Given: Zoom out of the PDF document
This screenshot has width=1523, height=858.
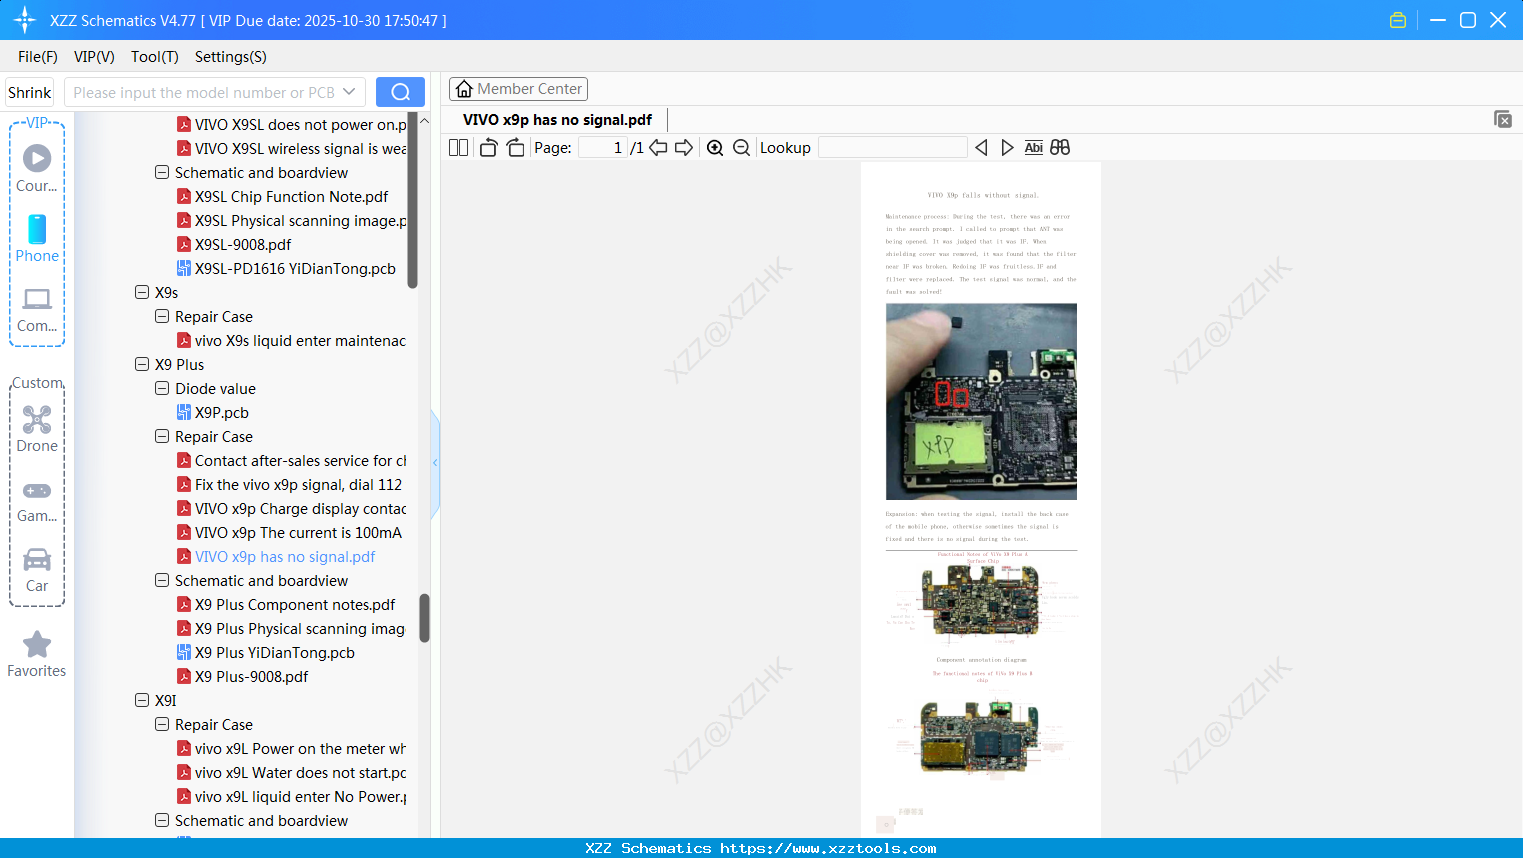Looking at the screenshot, I should coord(741,148).
